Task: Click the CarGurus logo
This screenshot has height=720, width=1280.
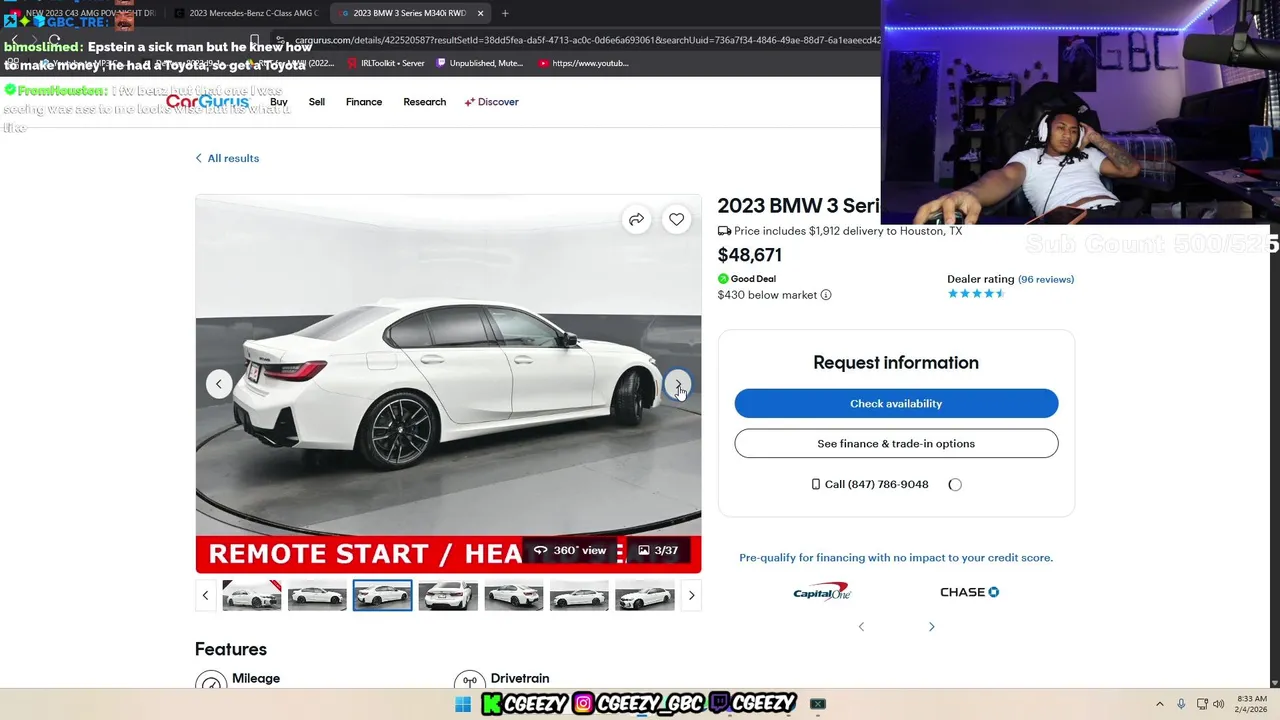Action: (x=207, y=102)
